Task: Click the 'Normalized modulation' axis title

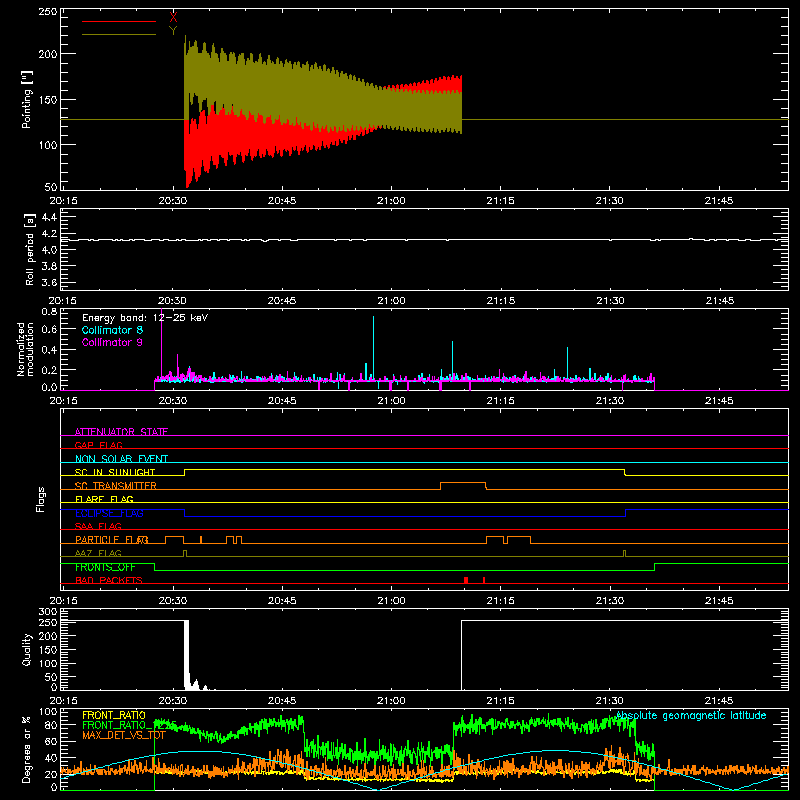Action: pos(25,349)
